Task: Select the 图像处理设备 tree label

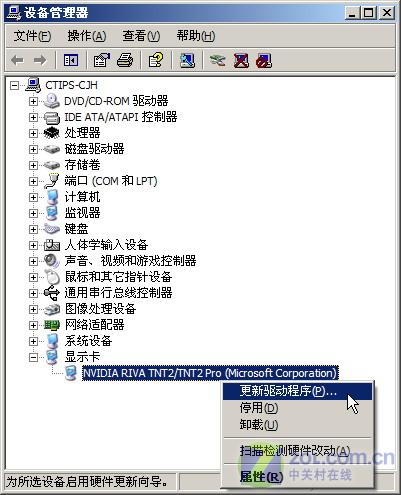Action: pyautogui.click(x=100, y=309)
